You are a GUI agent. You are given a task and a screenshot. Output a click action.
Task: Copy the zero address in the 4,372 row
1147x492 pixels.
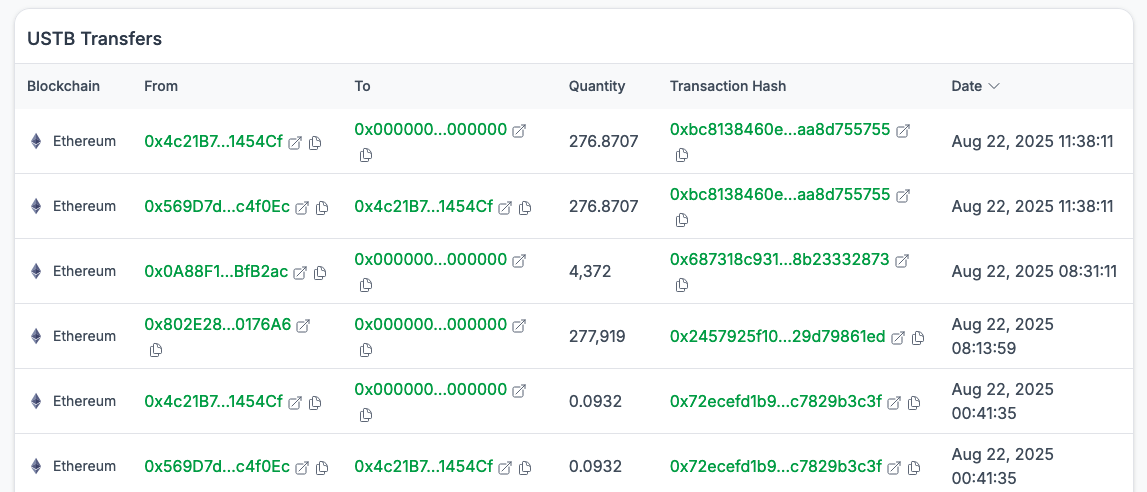click(x=366, y=285)
